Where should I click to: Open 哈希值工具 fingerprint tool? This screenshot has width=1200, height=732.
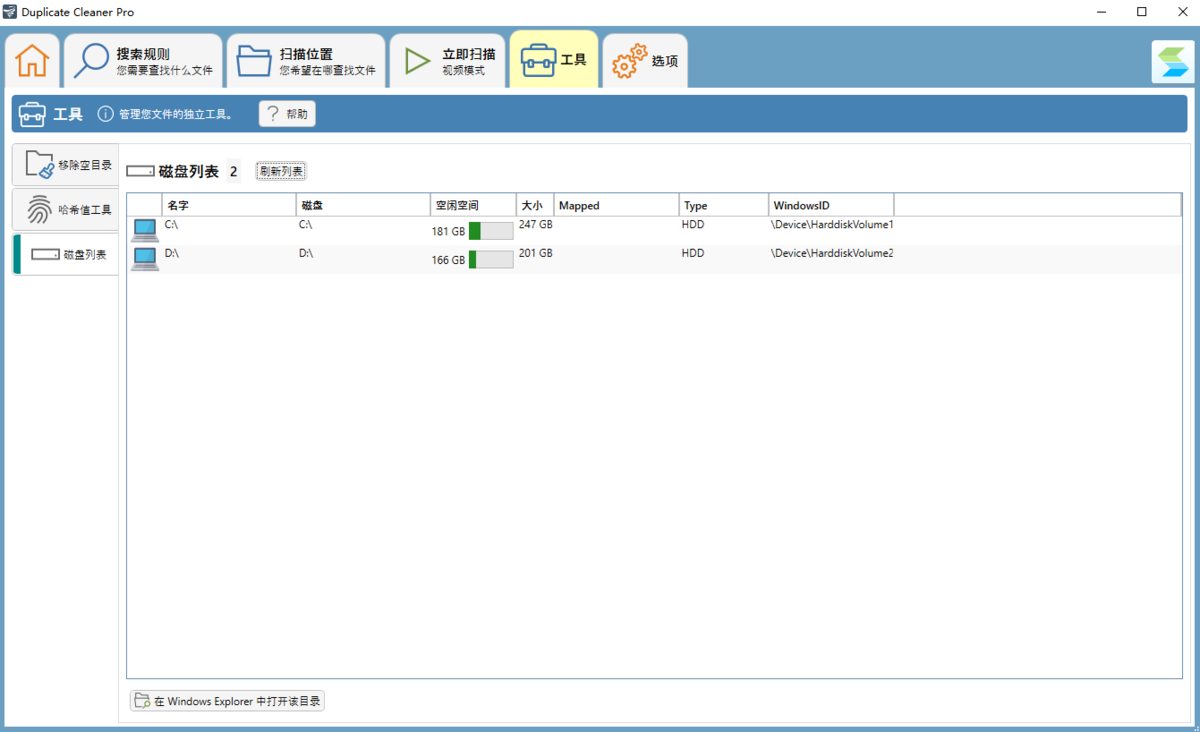(x=66, y=210)
